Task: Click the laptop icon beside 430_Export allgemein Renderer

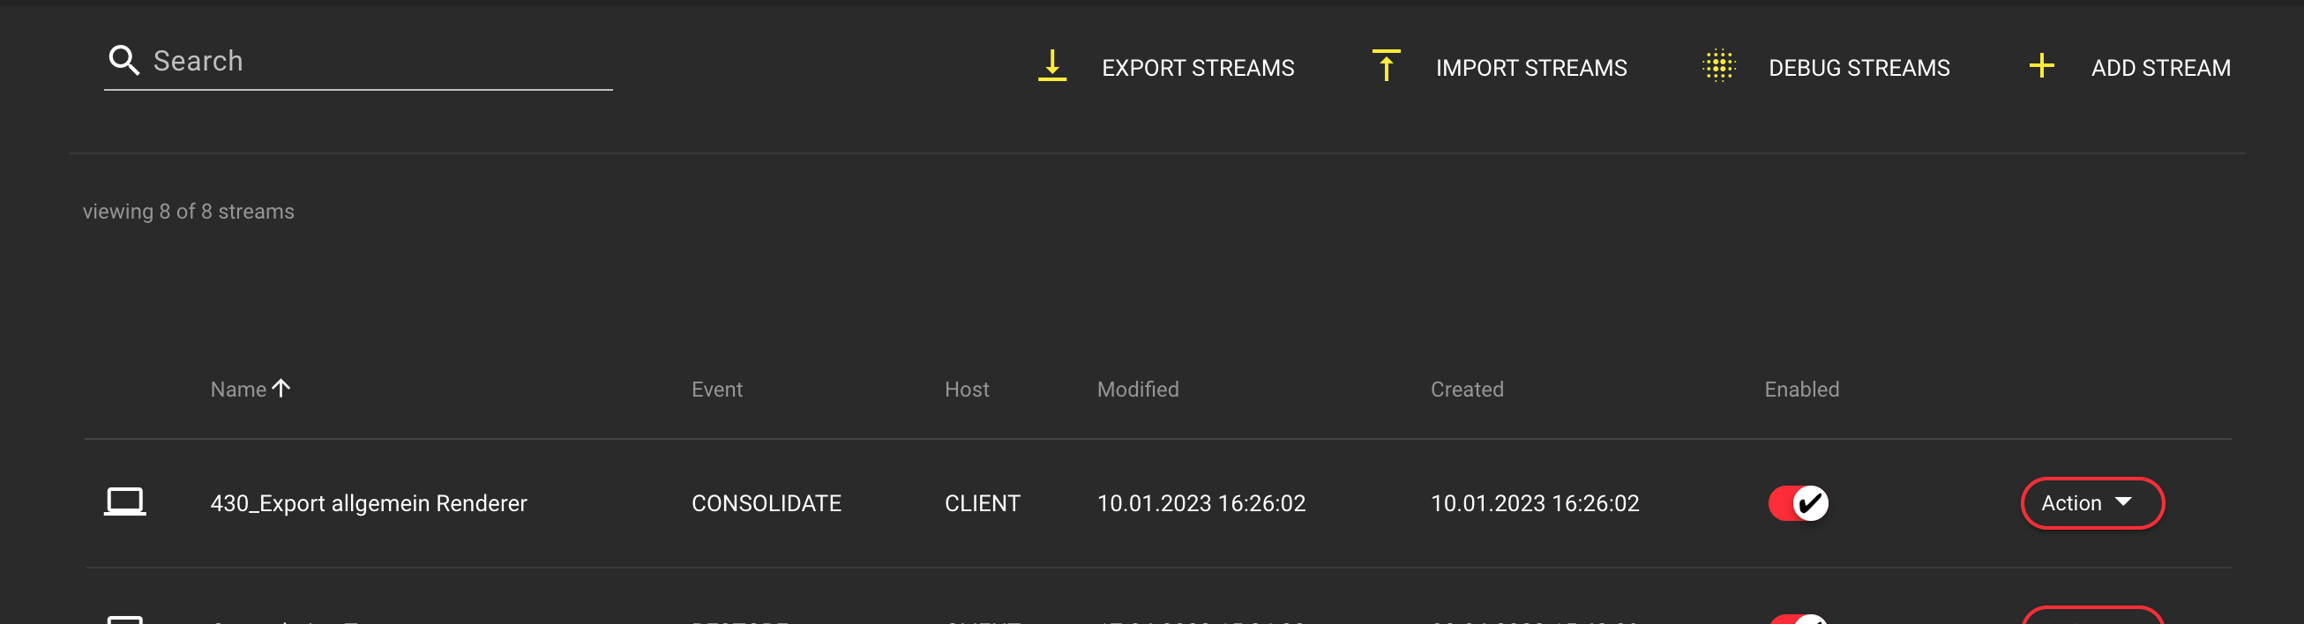Action: [125, 502]
